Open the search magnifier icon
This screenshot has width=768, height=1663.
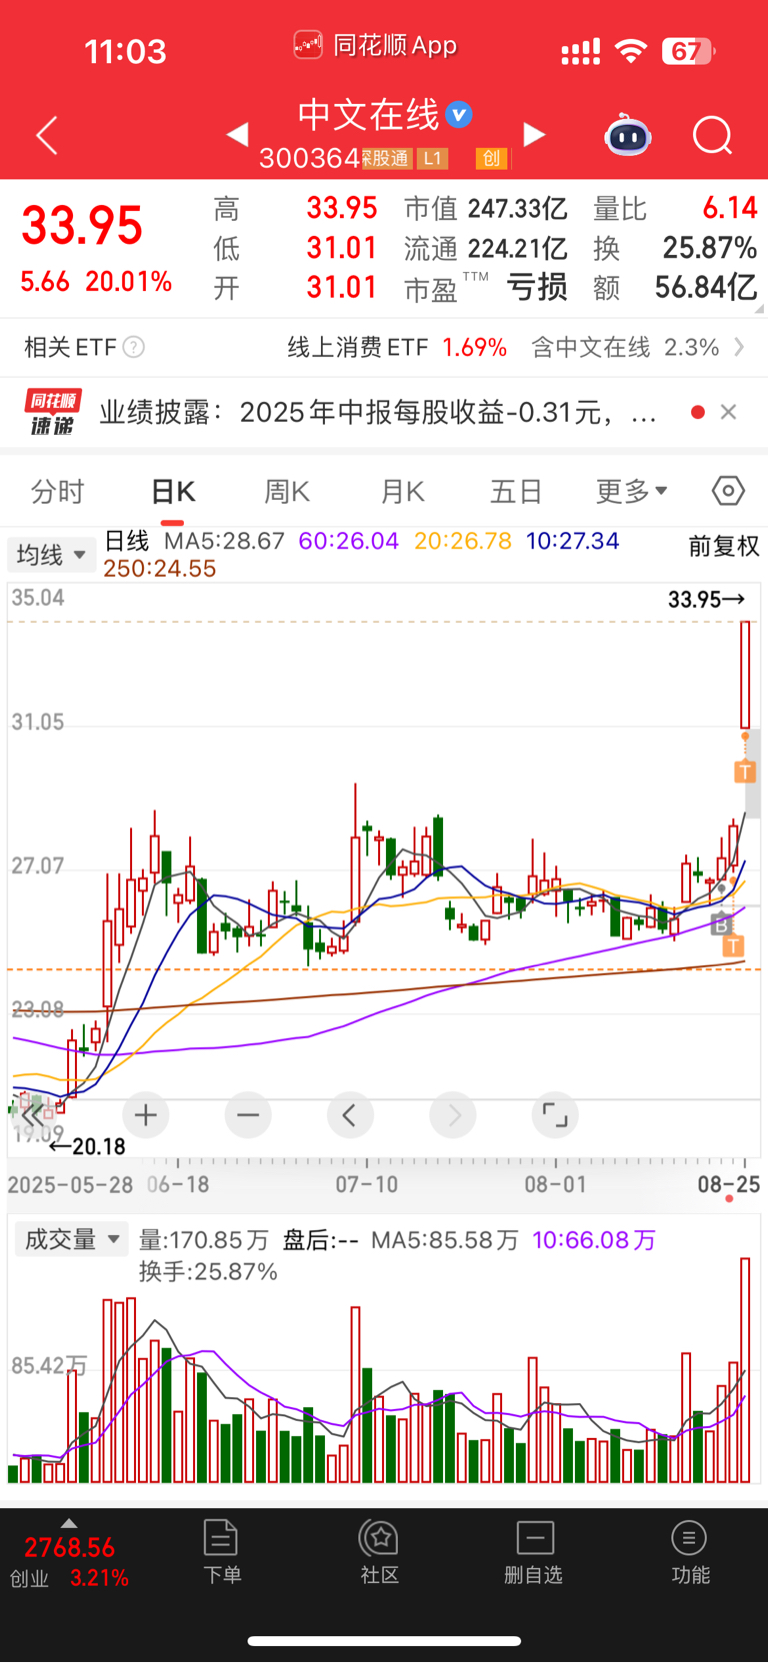(712, 135)
